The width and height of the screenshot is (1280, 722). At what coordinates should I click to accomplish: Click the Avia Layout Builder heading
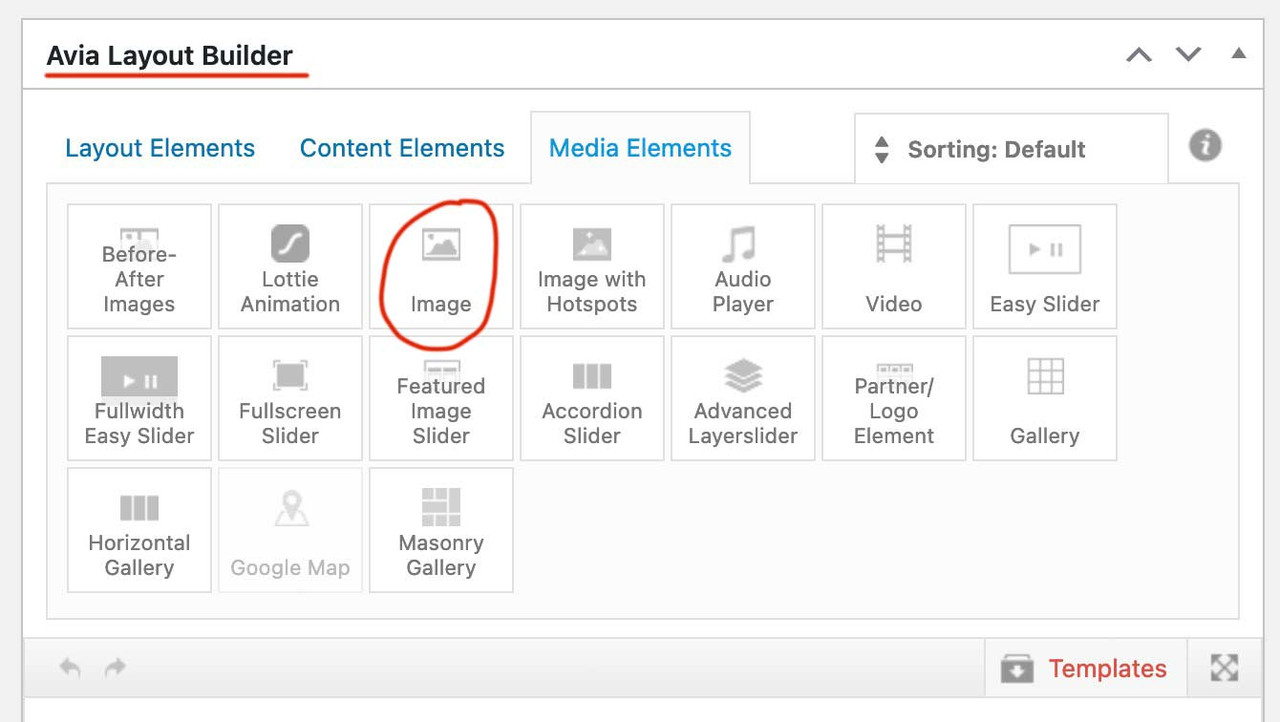[x=170, y=56]
